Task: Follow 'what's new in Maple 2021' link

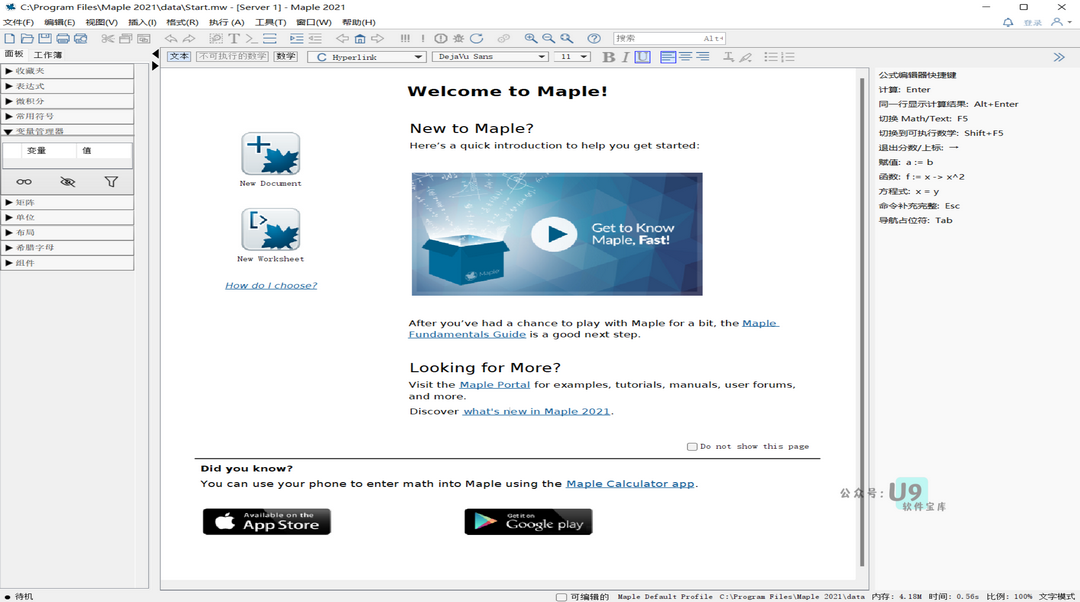Action: 537,411
